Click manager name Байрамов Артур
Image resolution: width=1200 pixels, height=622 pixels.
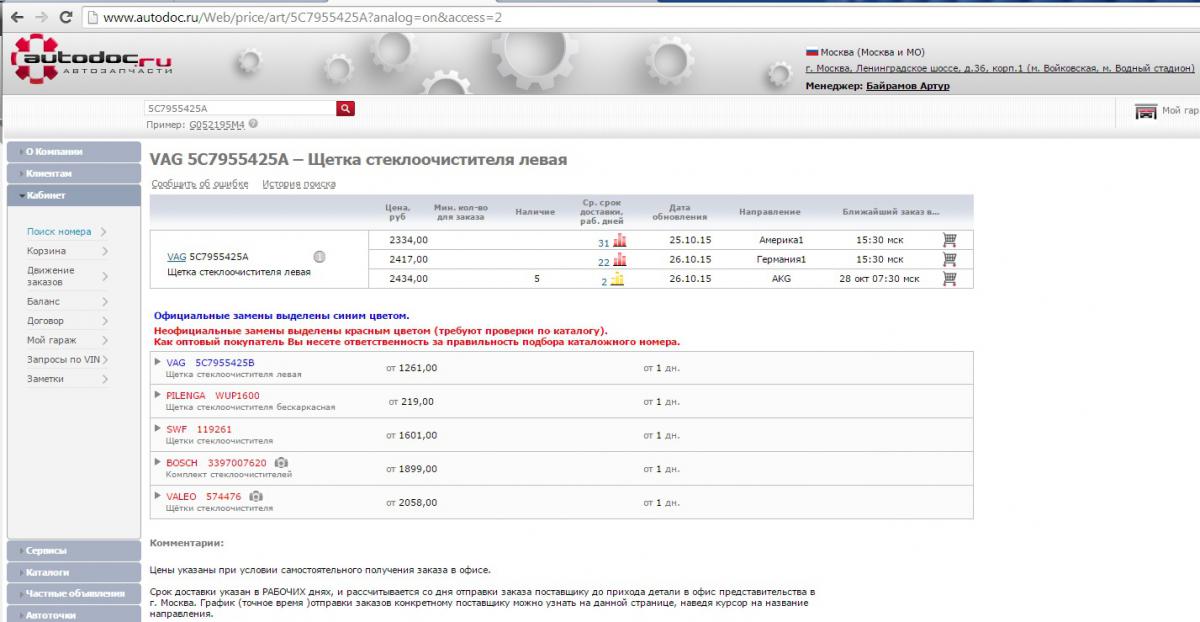click(x=909, y=86)
